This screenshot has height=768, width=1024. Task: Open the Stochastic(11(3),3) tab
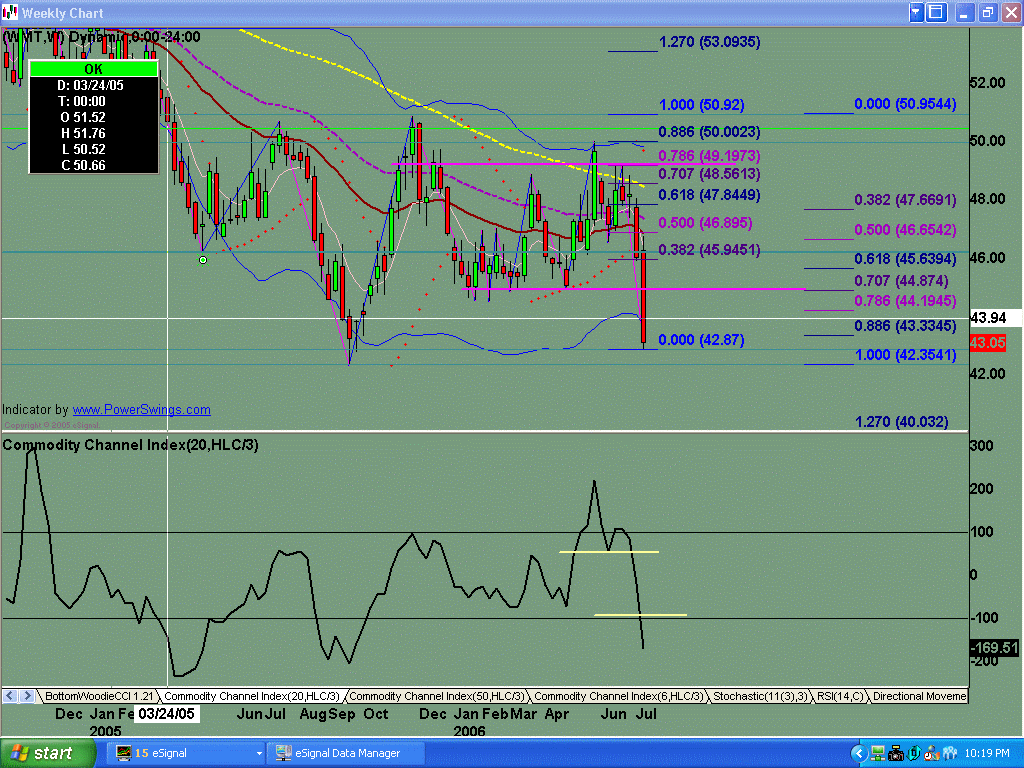point(760,696)
